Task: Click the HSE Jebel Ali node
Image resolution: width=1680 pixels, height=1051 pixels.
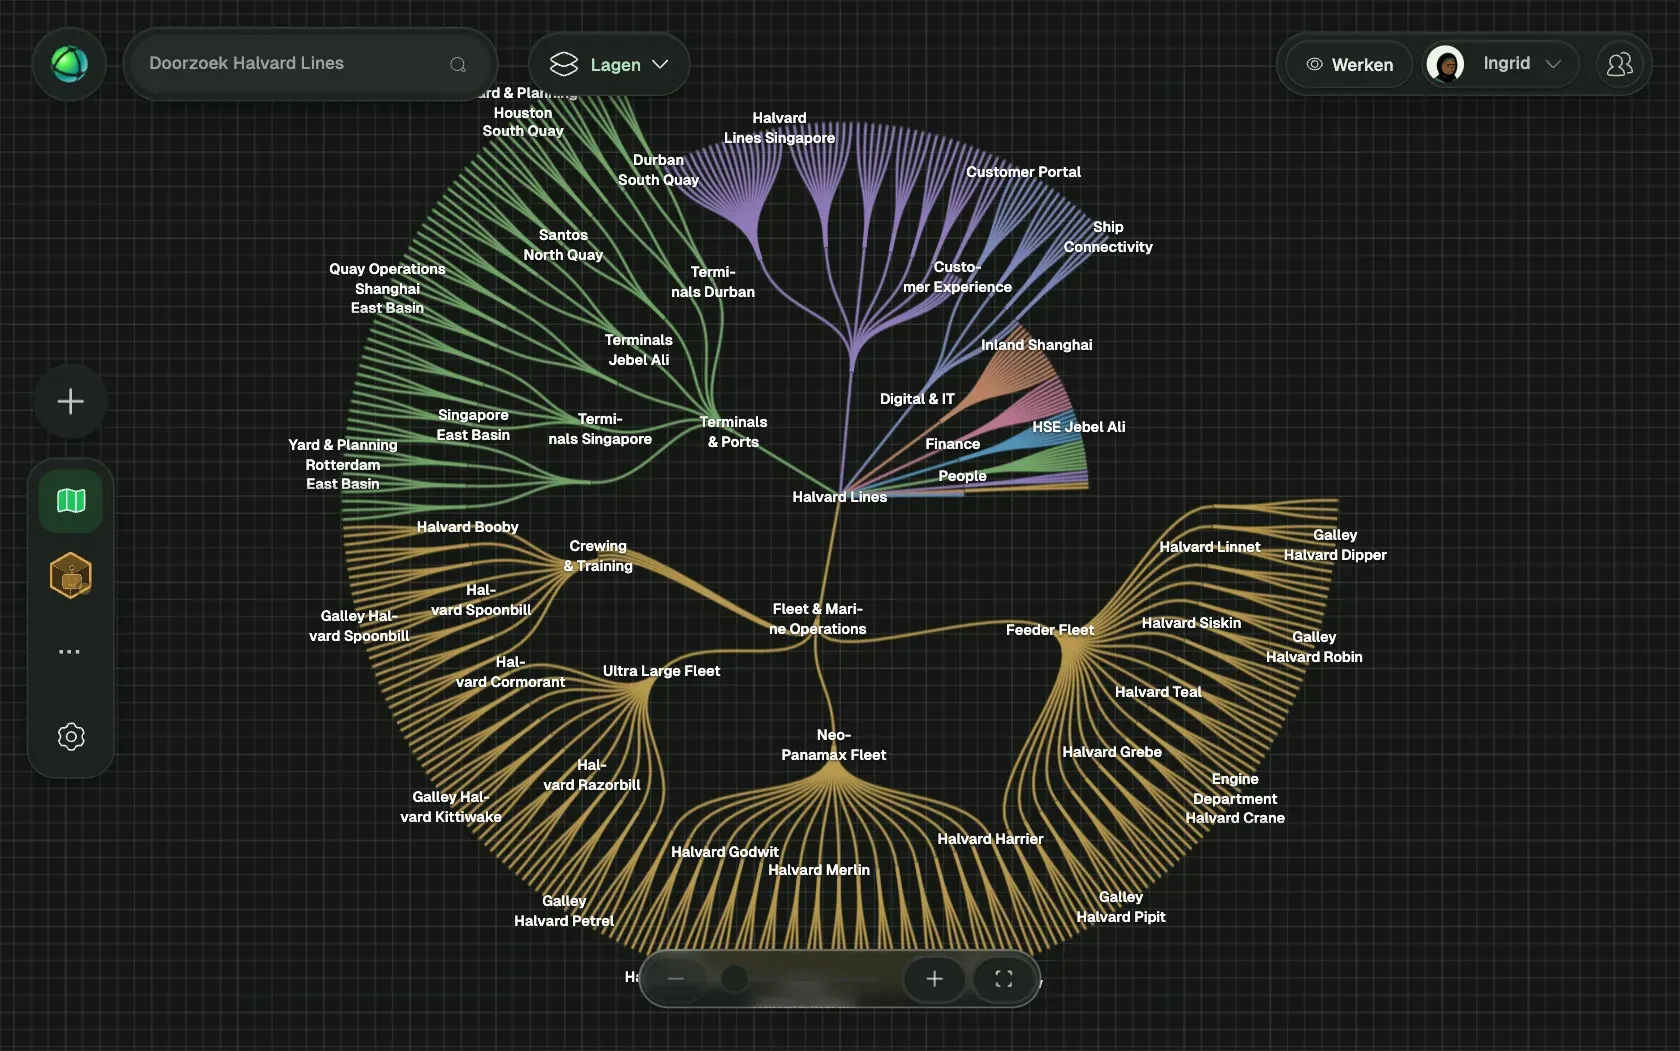Action: coord(1078,427)
